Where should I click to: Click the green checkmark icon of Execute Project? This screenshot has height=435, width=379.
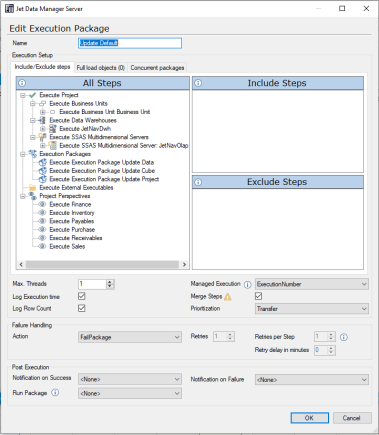[32, 95]
